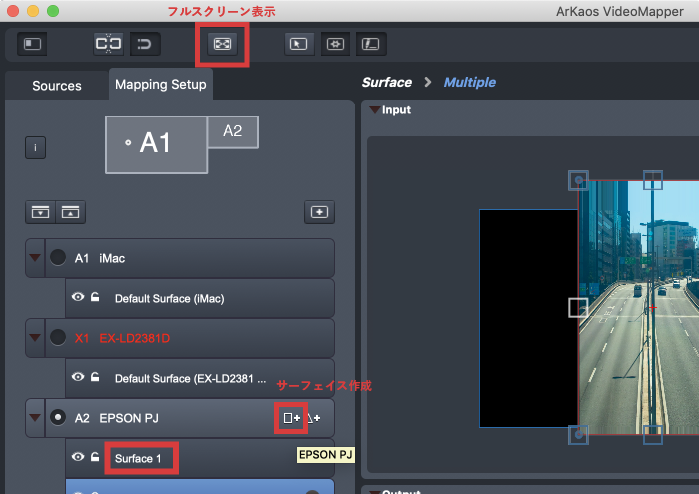The image size is (699, 494).
Task: Switch to the Mapping Setup tab
Action: [160, 84]
